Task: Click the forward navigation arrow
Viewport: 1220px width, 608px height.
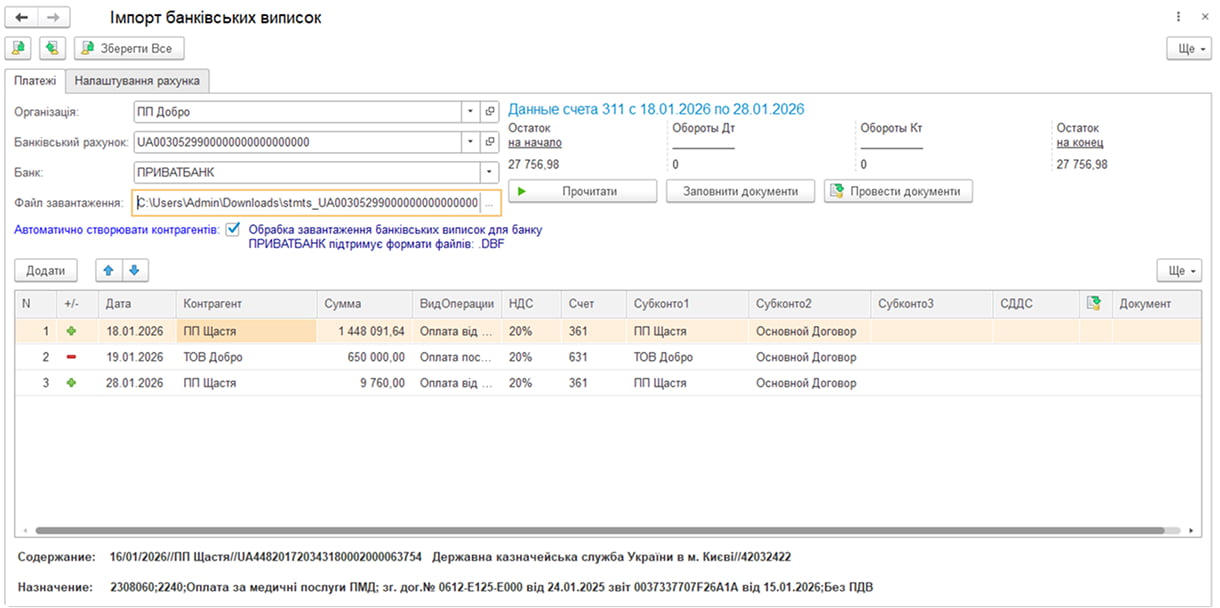Action: 54,18
